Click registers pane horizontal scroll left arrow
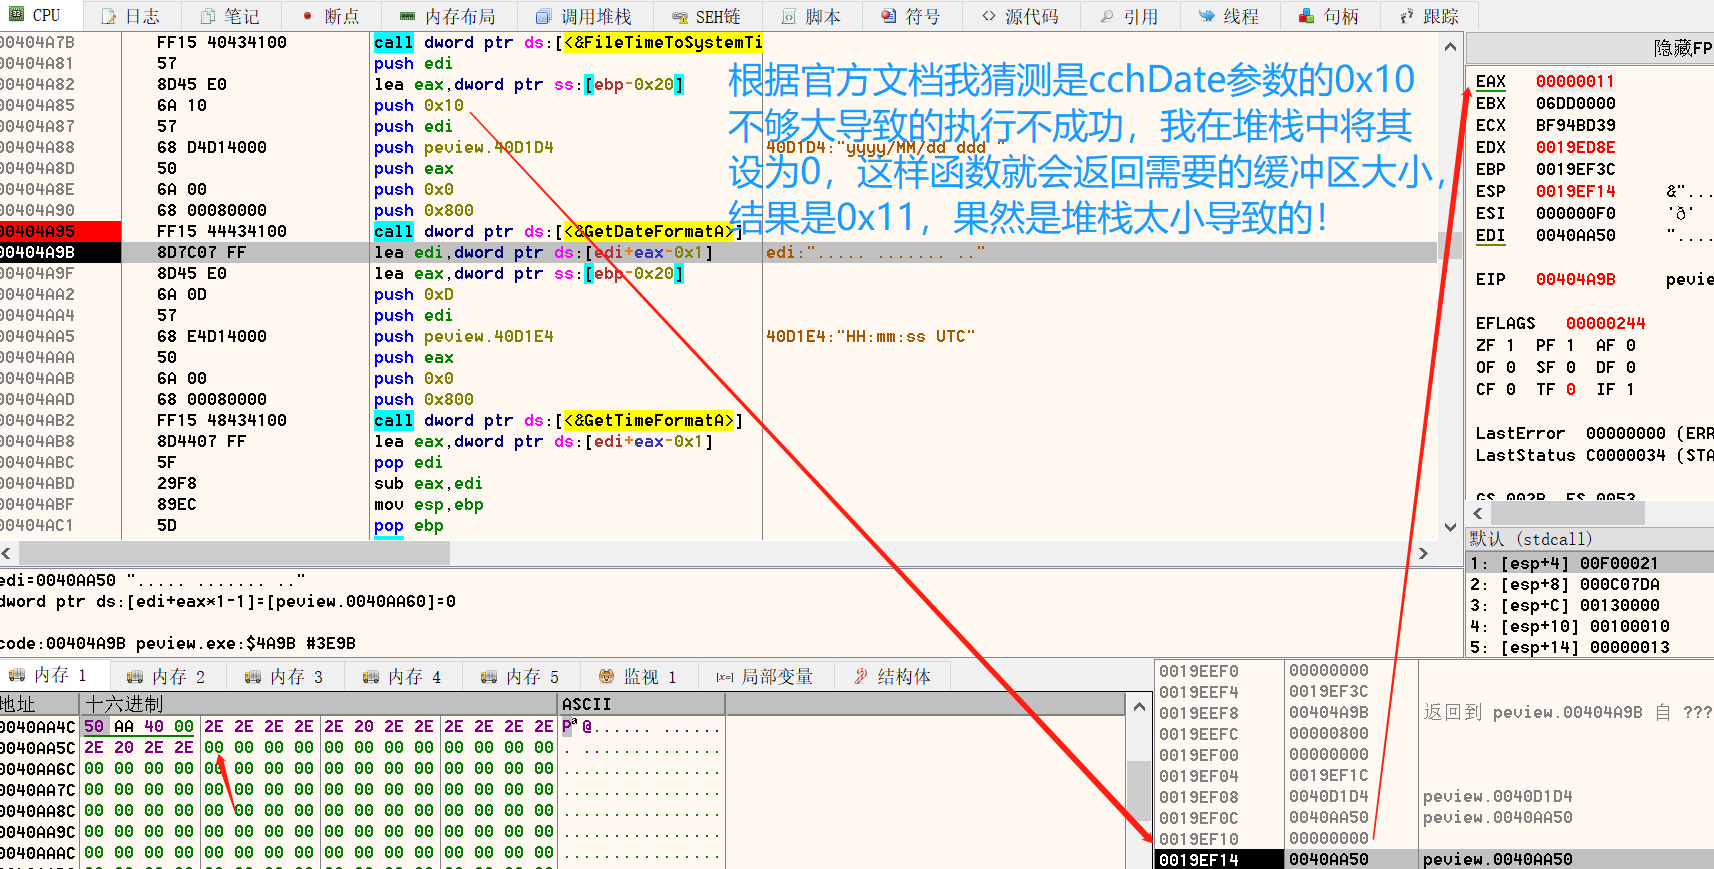1714x869 pixels. pos(1478,513)
